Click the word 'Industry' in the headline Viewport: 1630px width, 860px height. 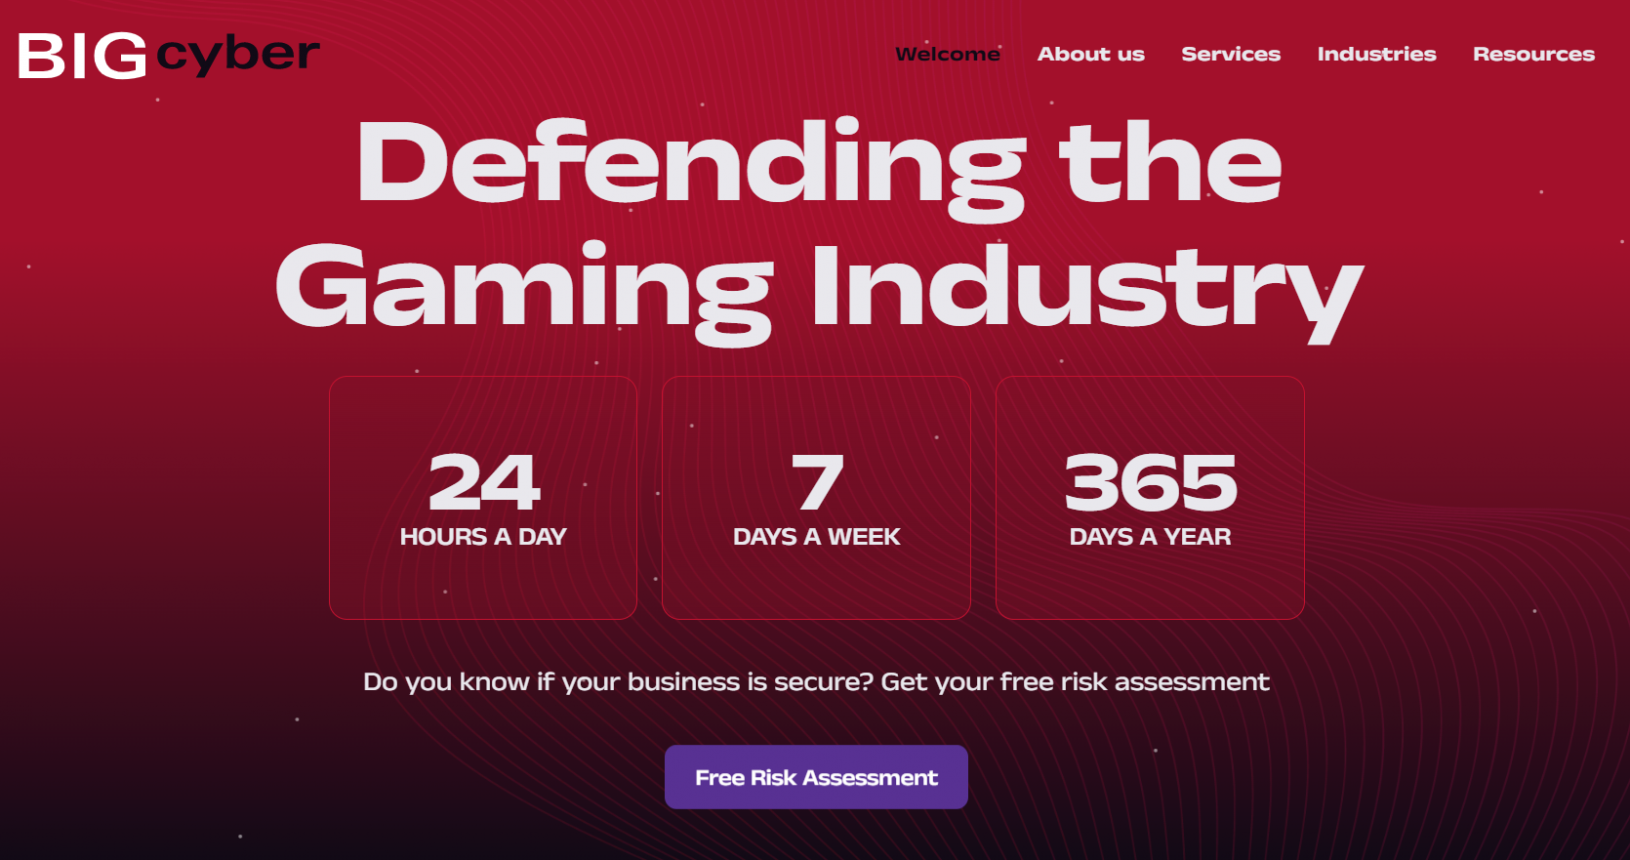click(1086, 287)
